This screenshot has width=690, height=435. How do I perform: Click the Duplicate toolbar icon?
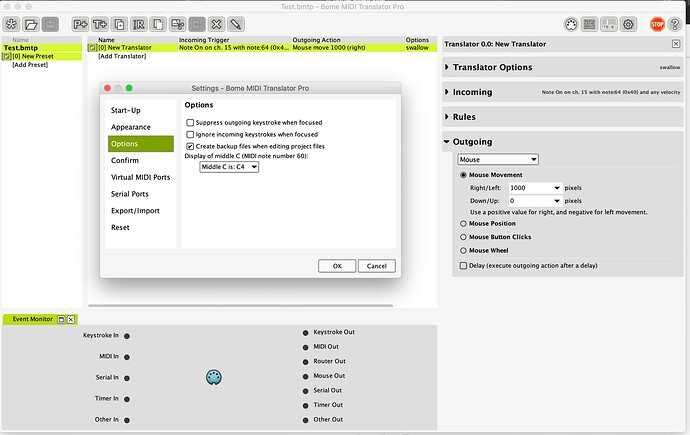119,24
